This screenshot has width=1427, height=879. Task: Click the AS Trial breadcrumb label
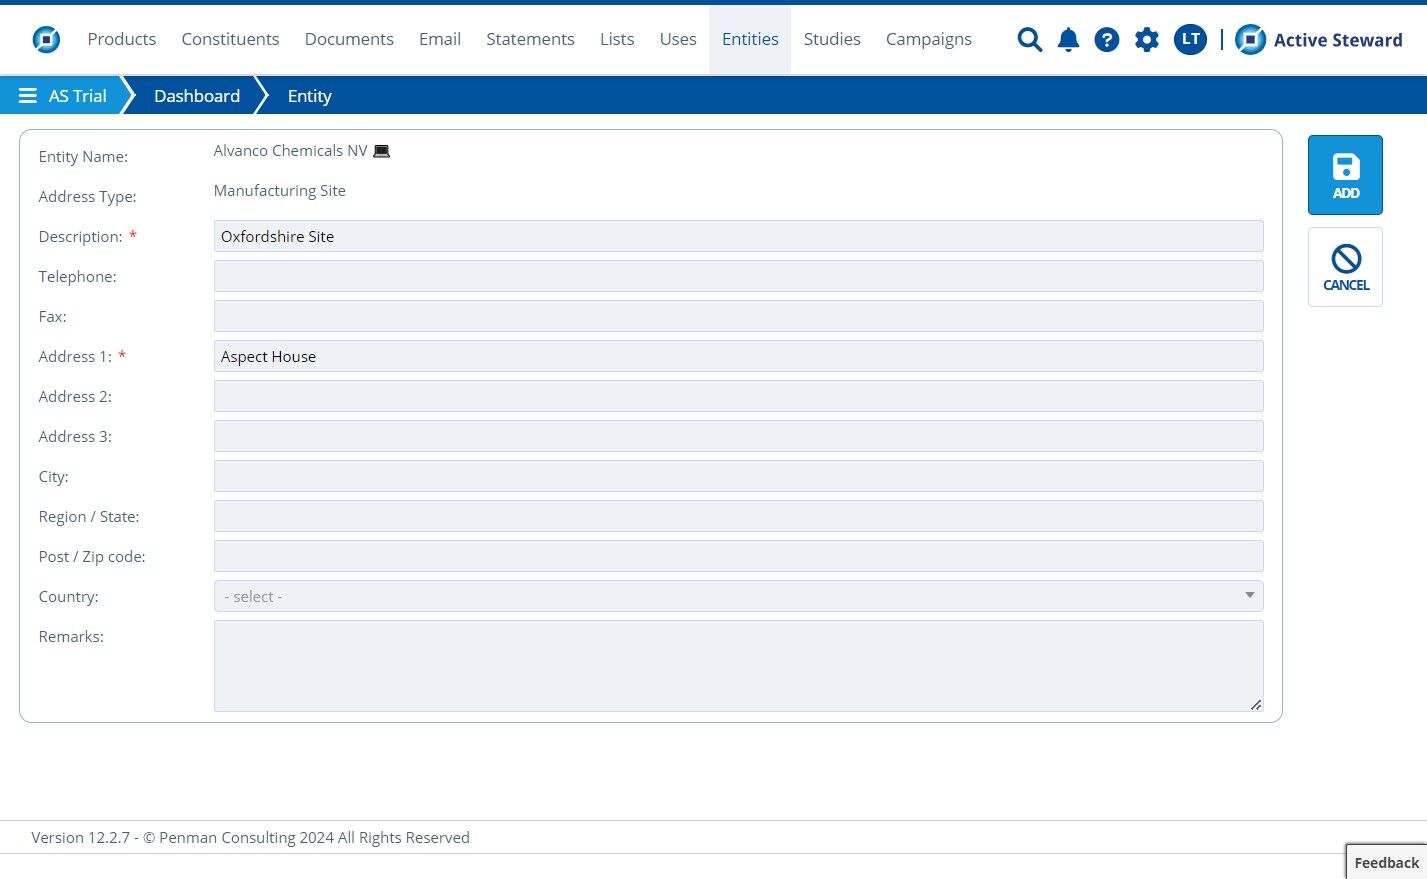click(78, 96)
